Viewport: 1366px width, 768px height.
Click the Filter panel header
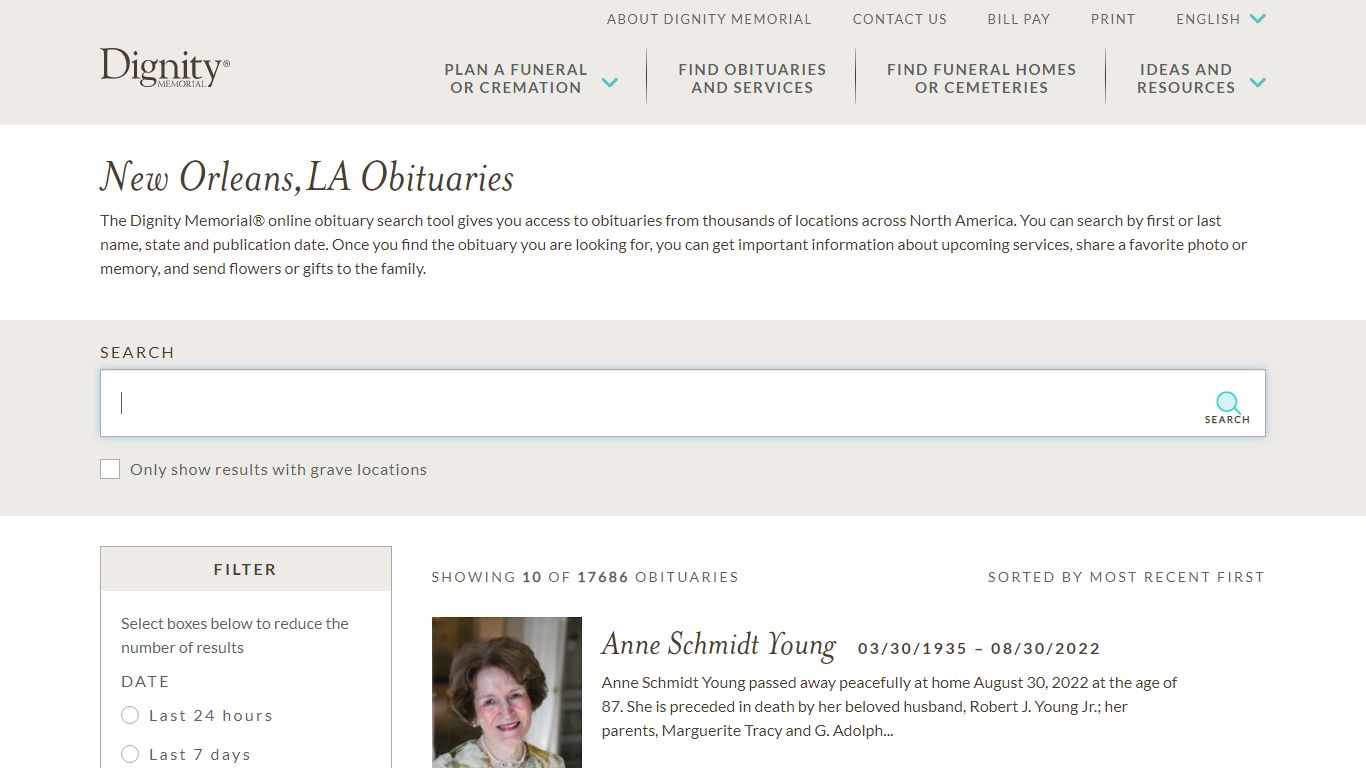coord(245,569)
